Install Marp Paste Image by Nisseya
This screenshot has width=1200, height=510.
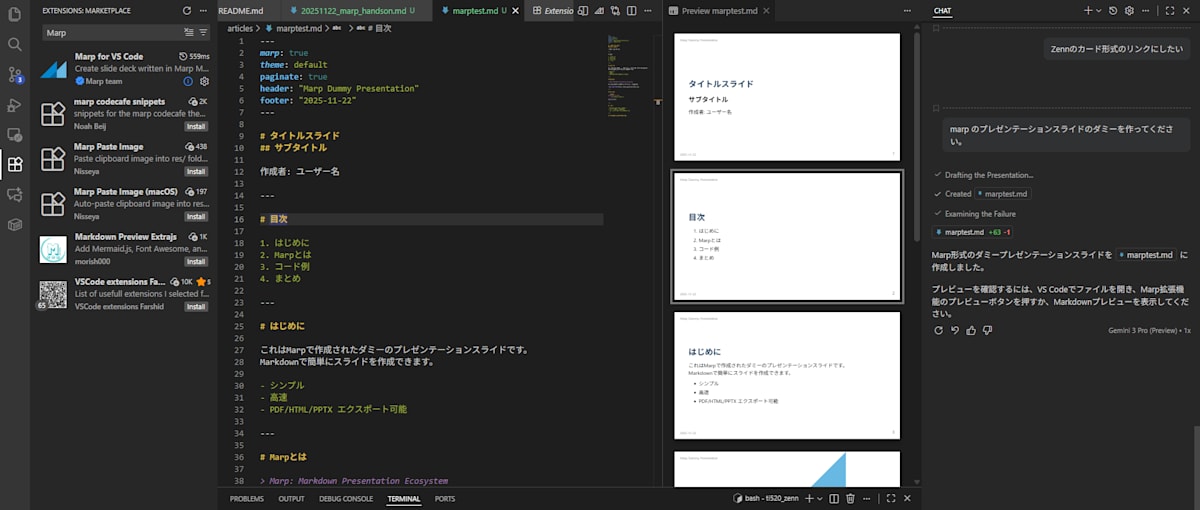pos(196,171)
